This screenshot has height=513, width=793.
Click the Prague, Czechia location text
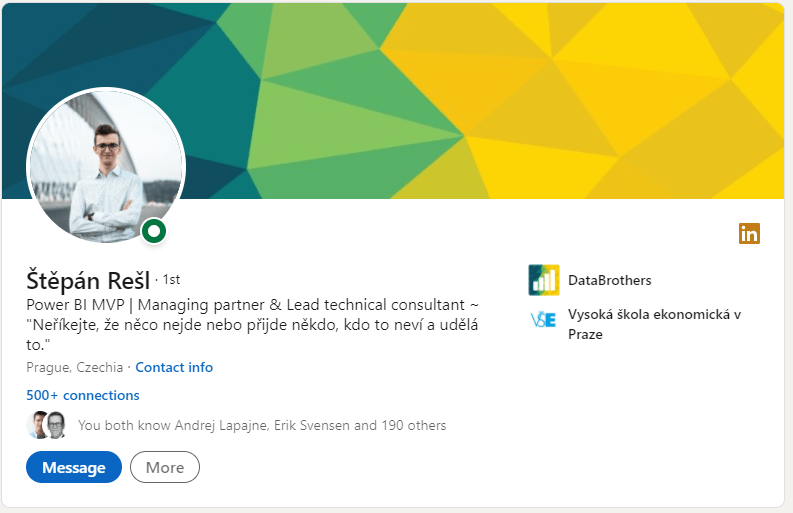[x=75, y=367]
